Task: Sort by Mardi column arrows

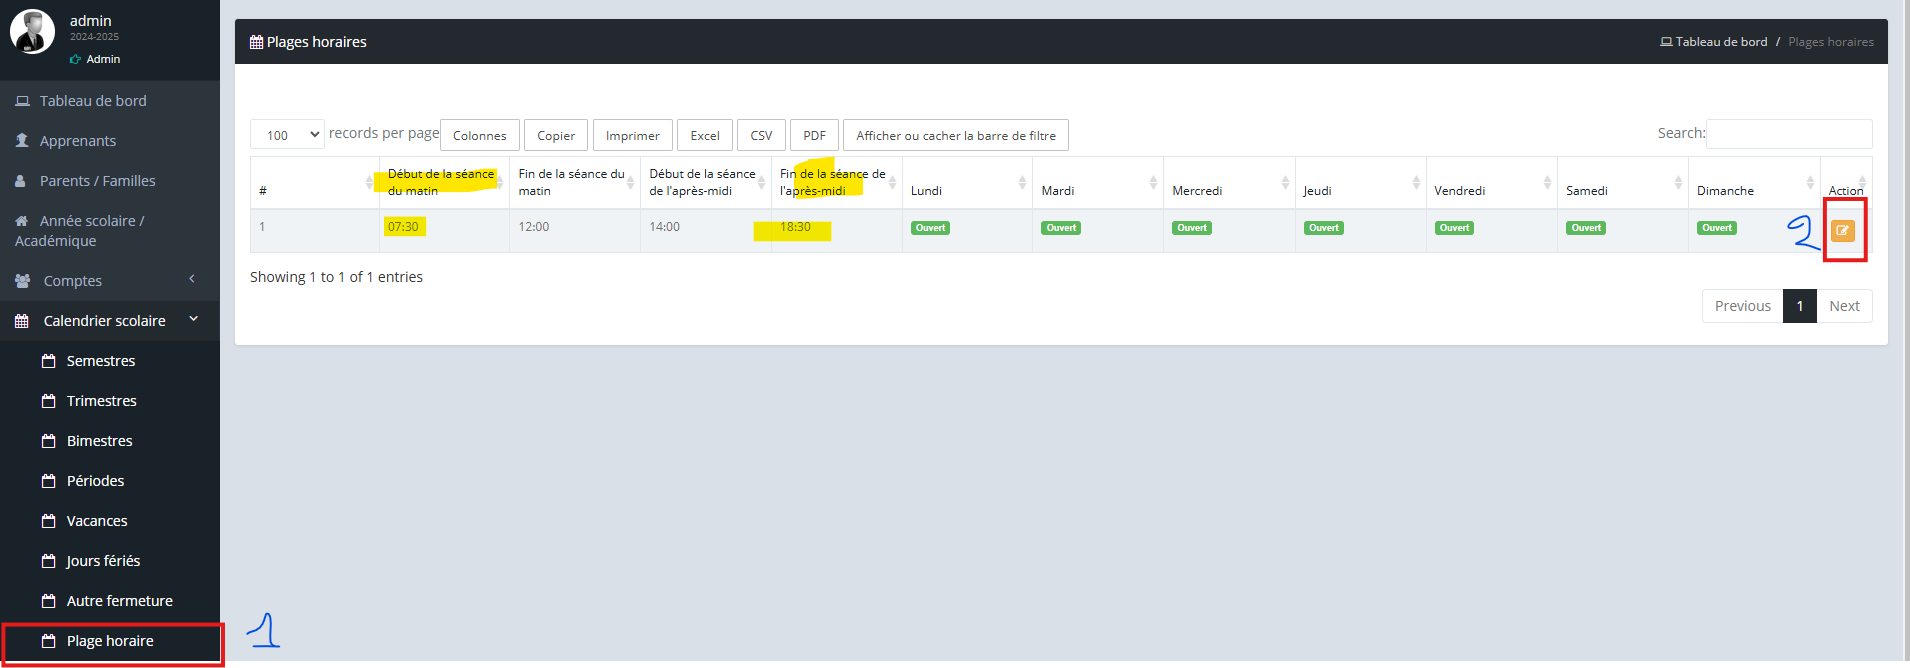Action: tap(1153, 182)
